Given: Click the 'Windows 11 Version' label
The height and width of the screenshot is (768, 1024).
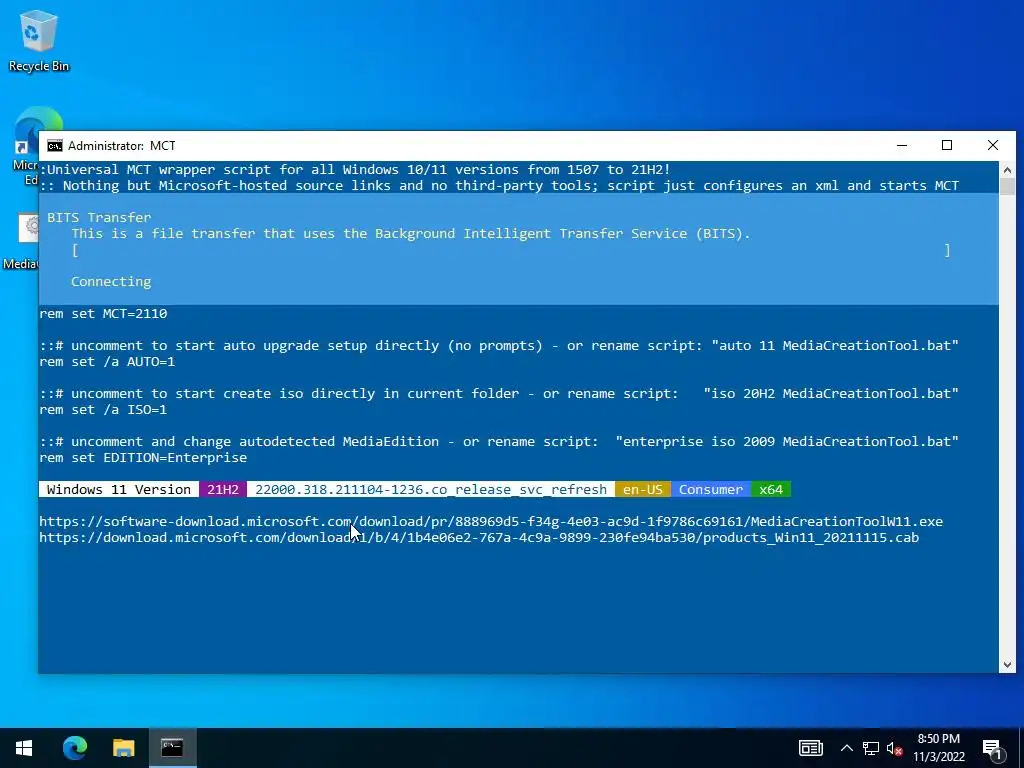Looking at the screenshot, I should point(119,489).
